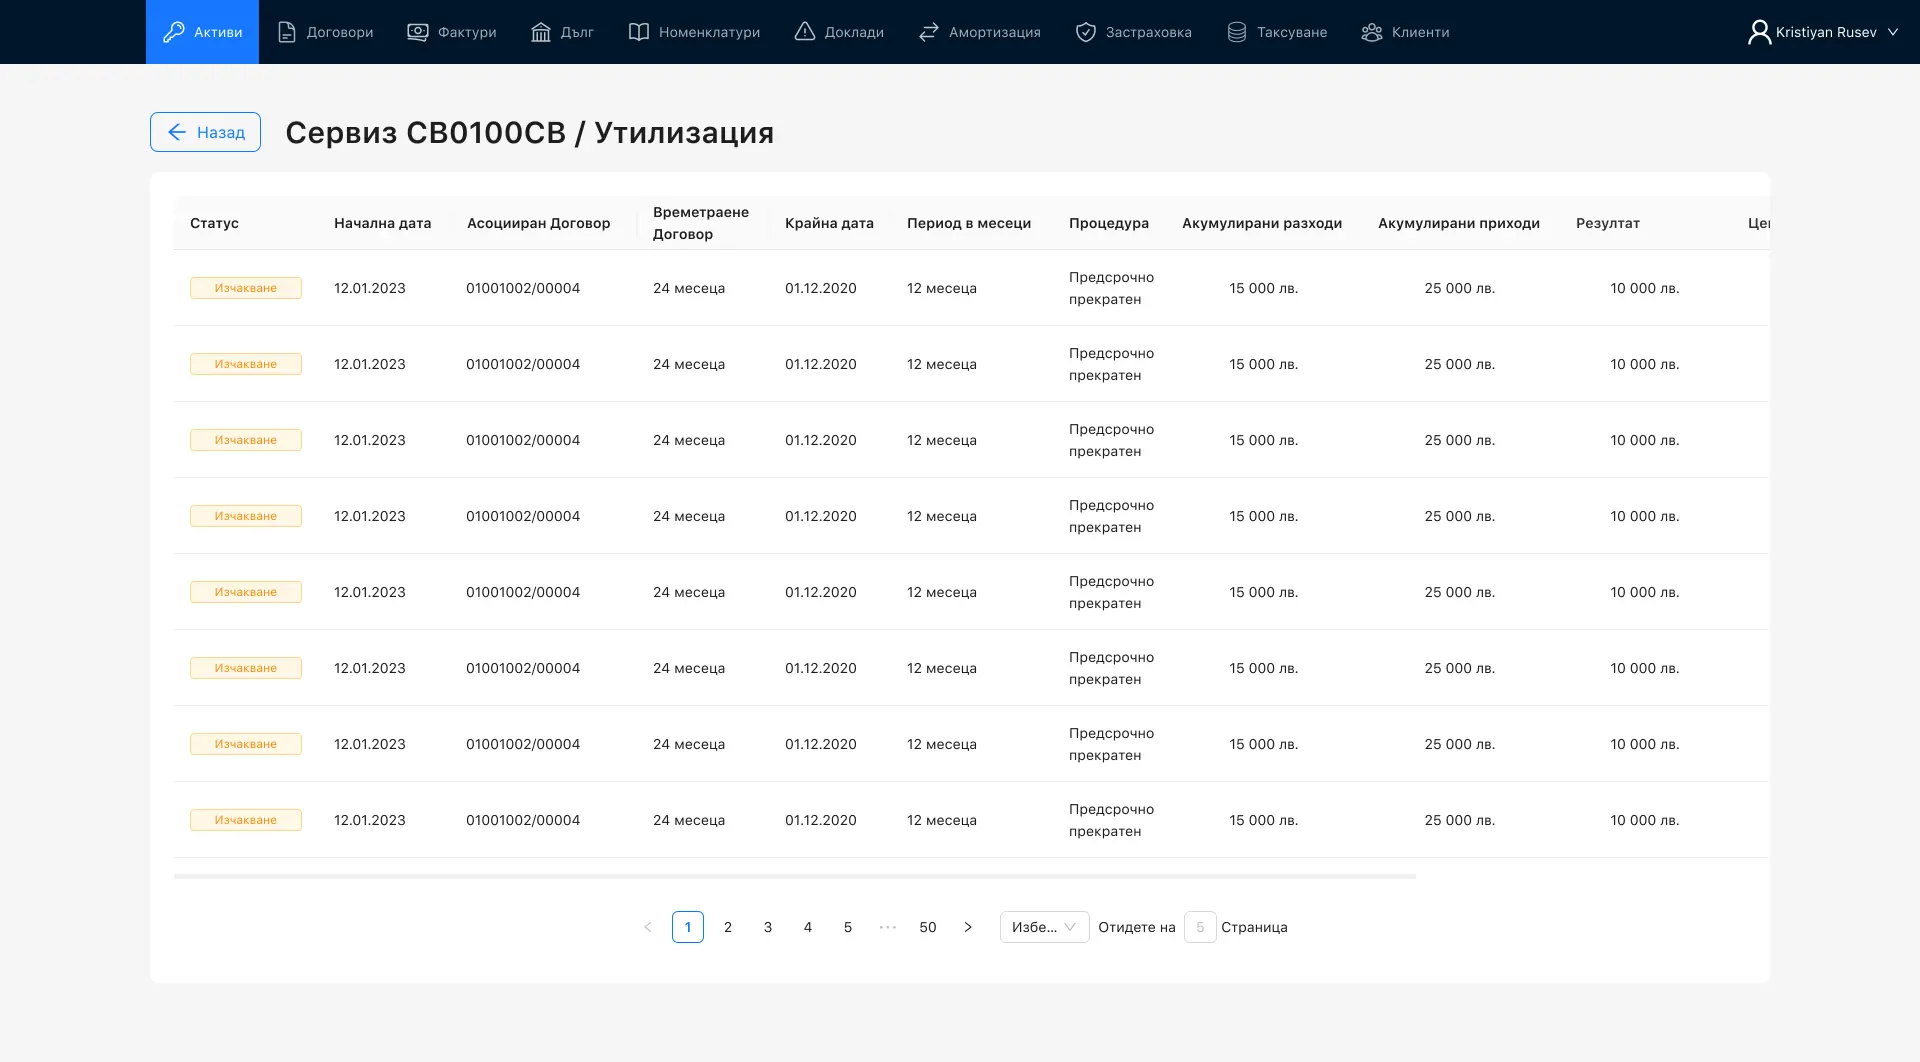1920x1062 pixels.
Task: Click the key icon beside Активи
Action: (x=174, y=32)
